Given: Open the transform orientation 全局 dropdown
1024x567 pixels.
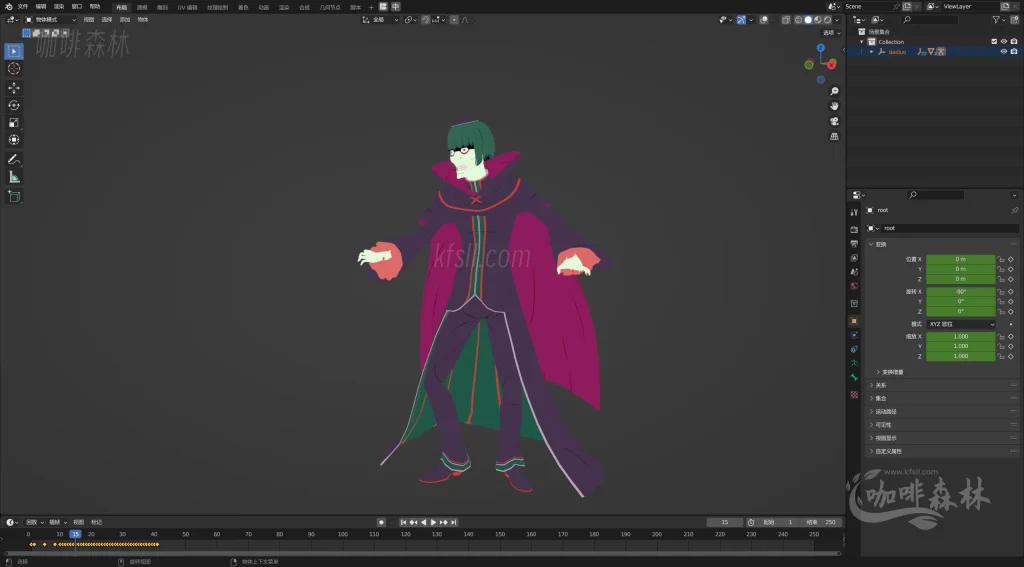Looking at the screenshot, I should coord(381,20).
